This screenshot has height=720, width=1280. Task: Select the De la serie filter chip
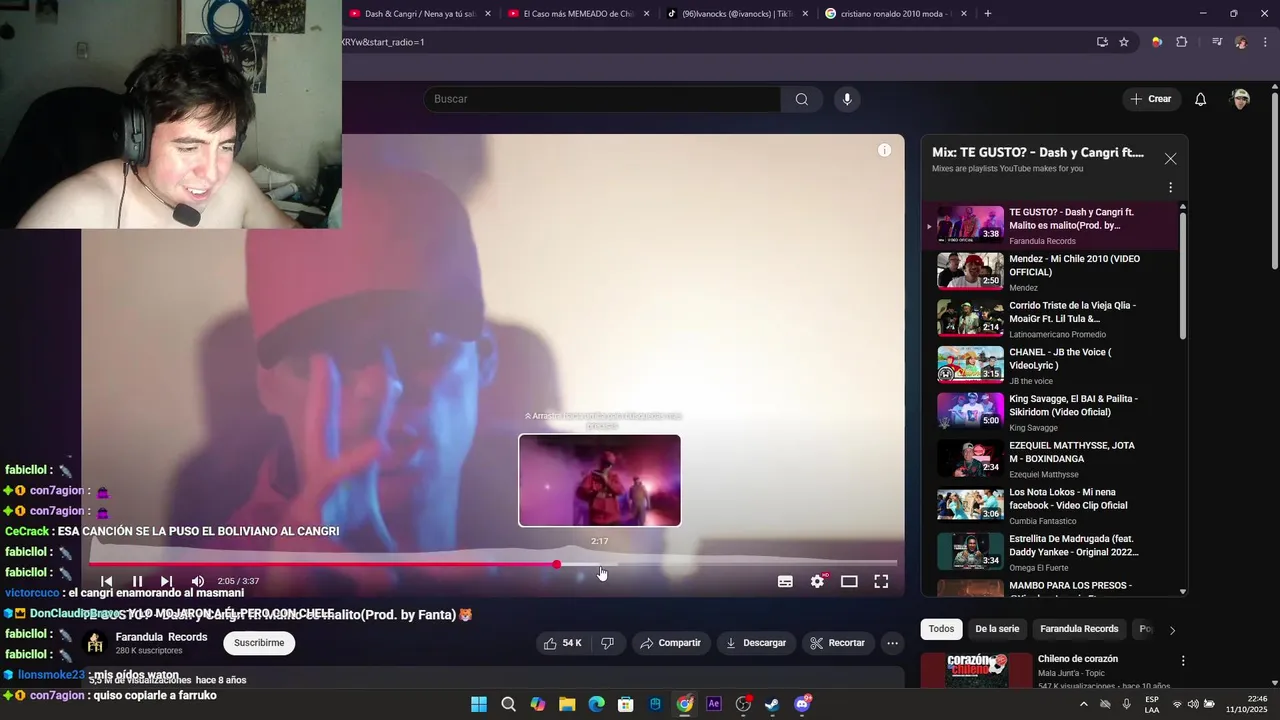(997, 629)
